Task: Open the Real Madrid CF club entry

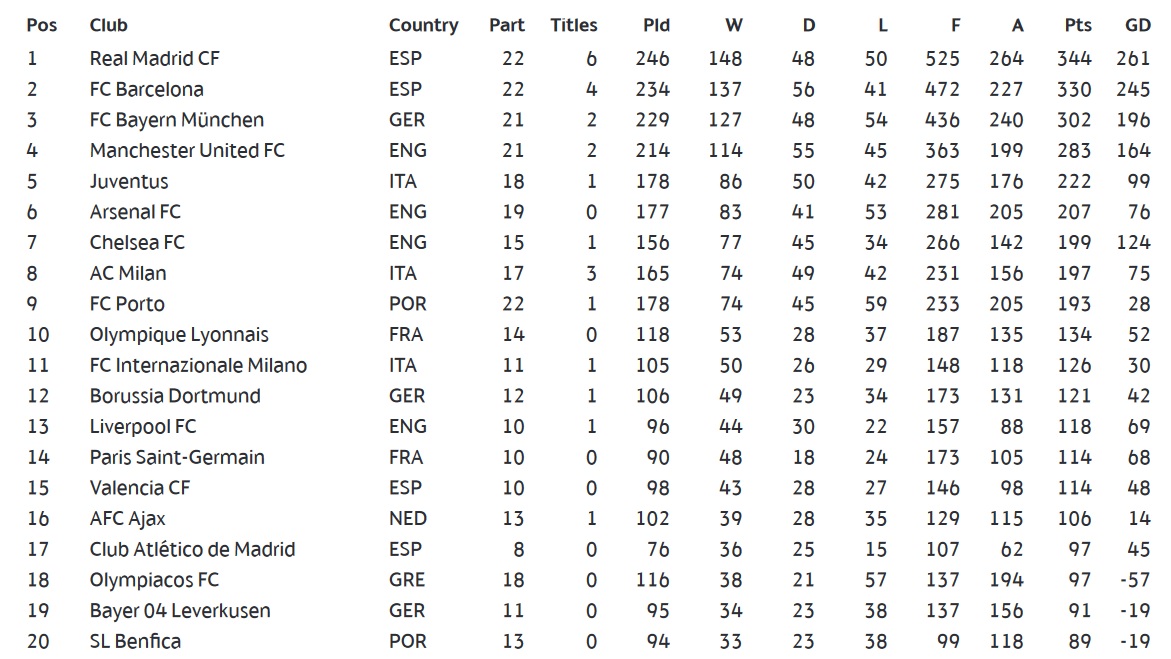Action: [154, 58]
